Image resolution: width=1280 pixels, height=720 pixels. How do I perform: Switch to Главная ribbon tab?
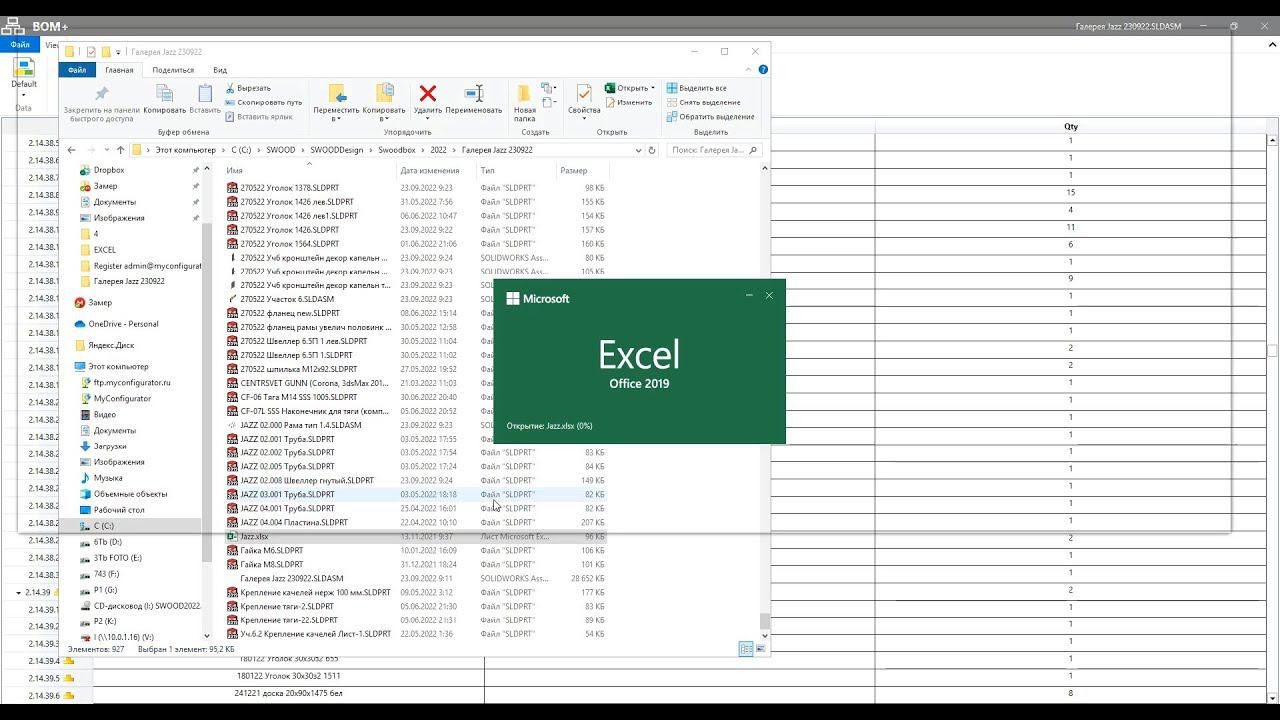point(119,70)
